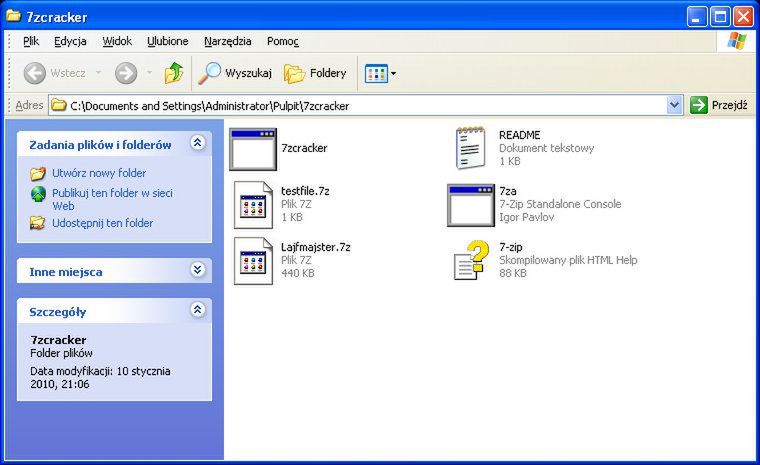Select the 7-zip HTML Help icon
The image size is (760, 465).
(471, 260)
